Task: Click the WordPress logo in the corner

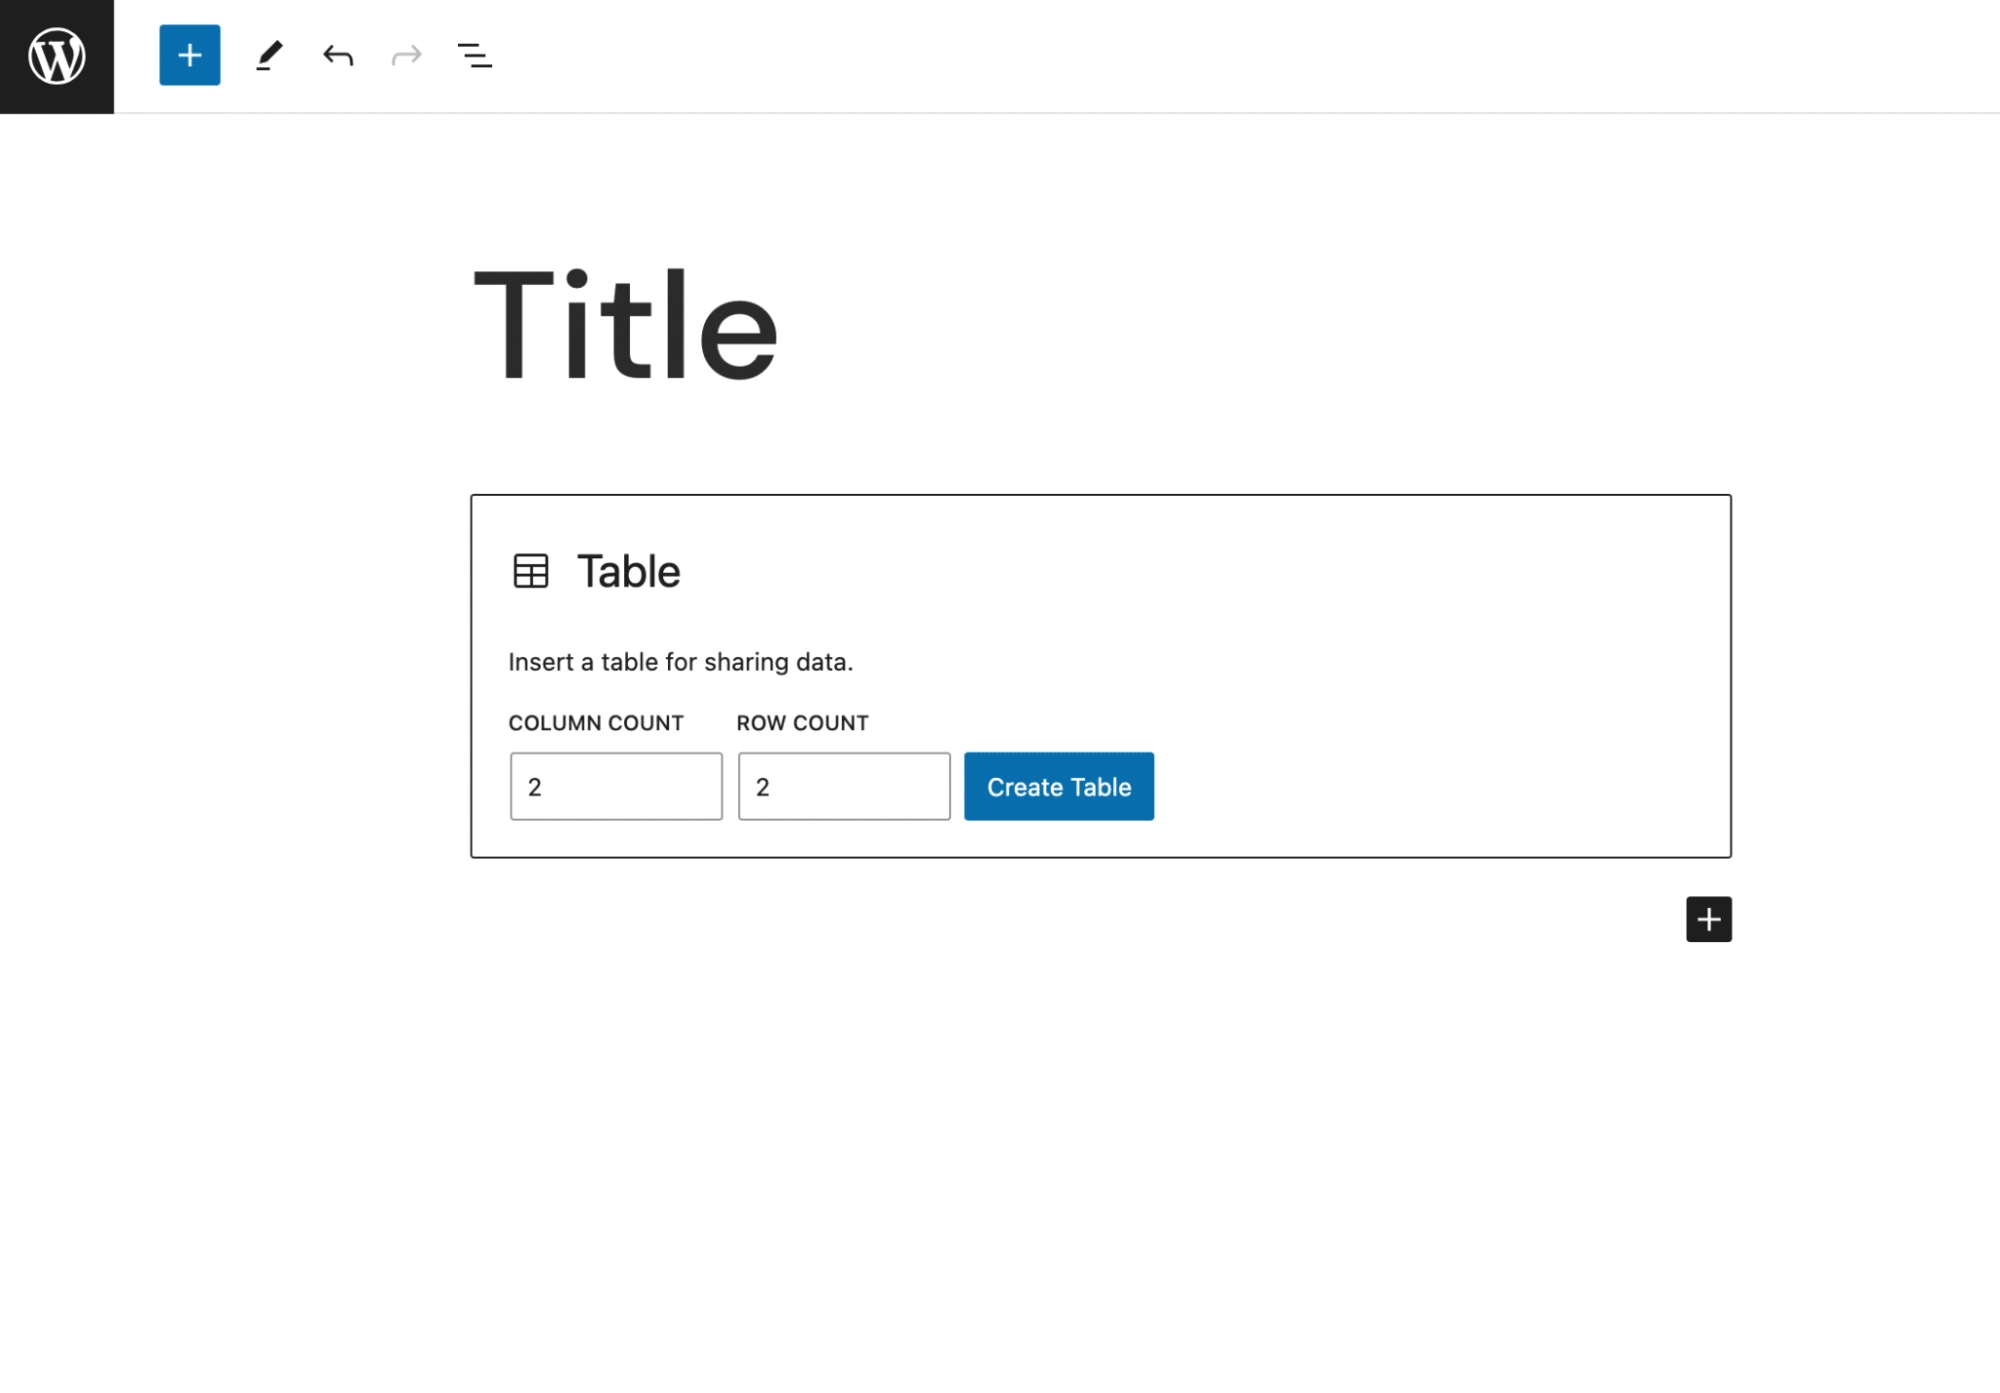Action: tap(56, 57)
